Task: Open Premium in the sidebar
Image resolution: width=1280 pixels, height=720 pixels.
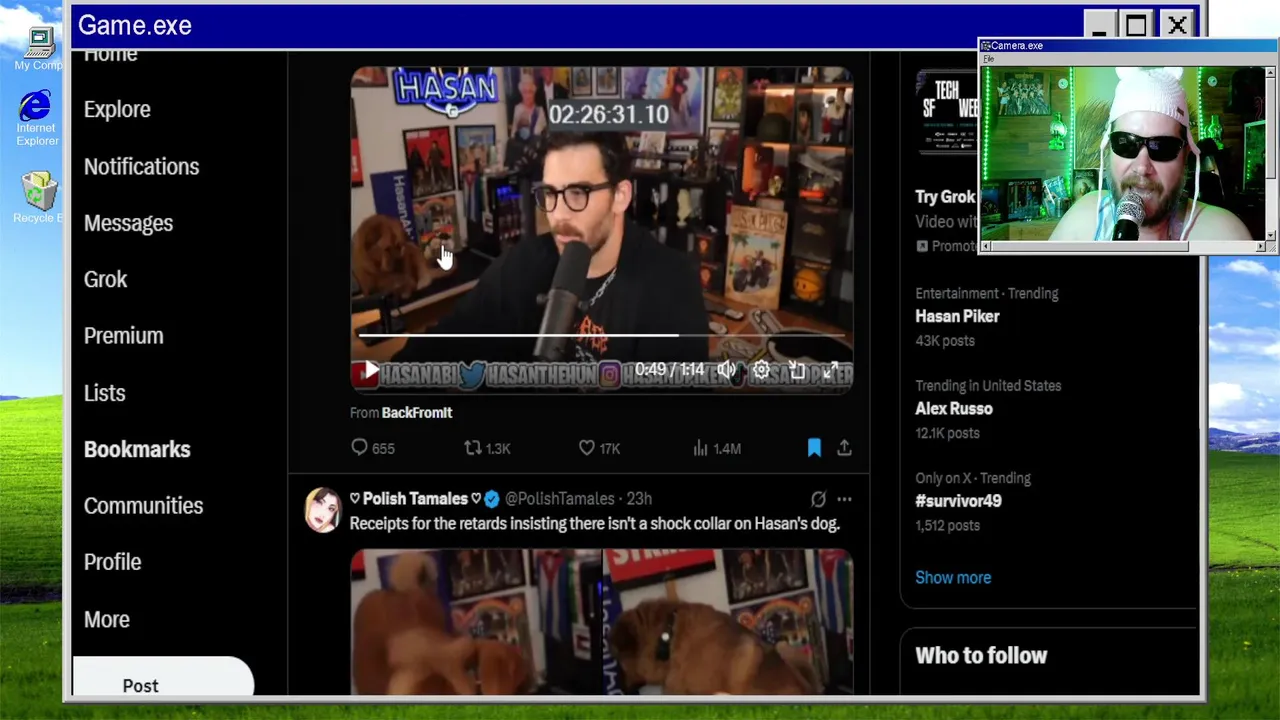Action: point(123,336)
